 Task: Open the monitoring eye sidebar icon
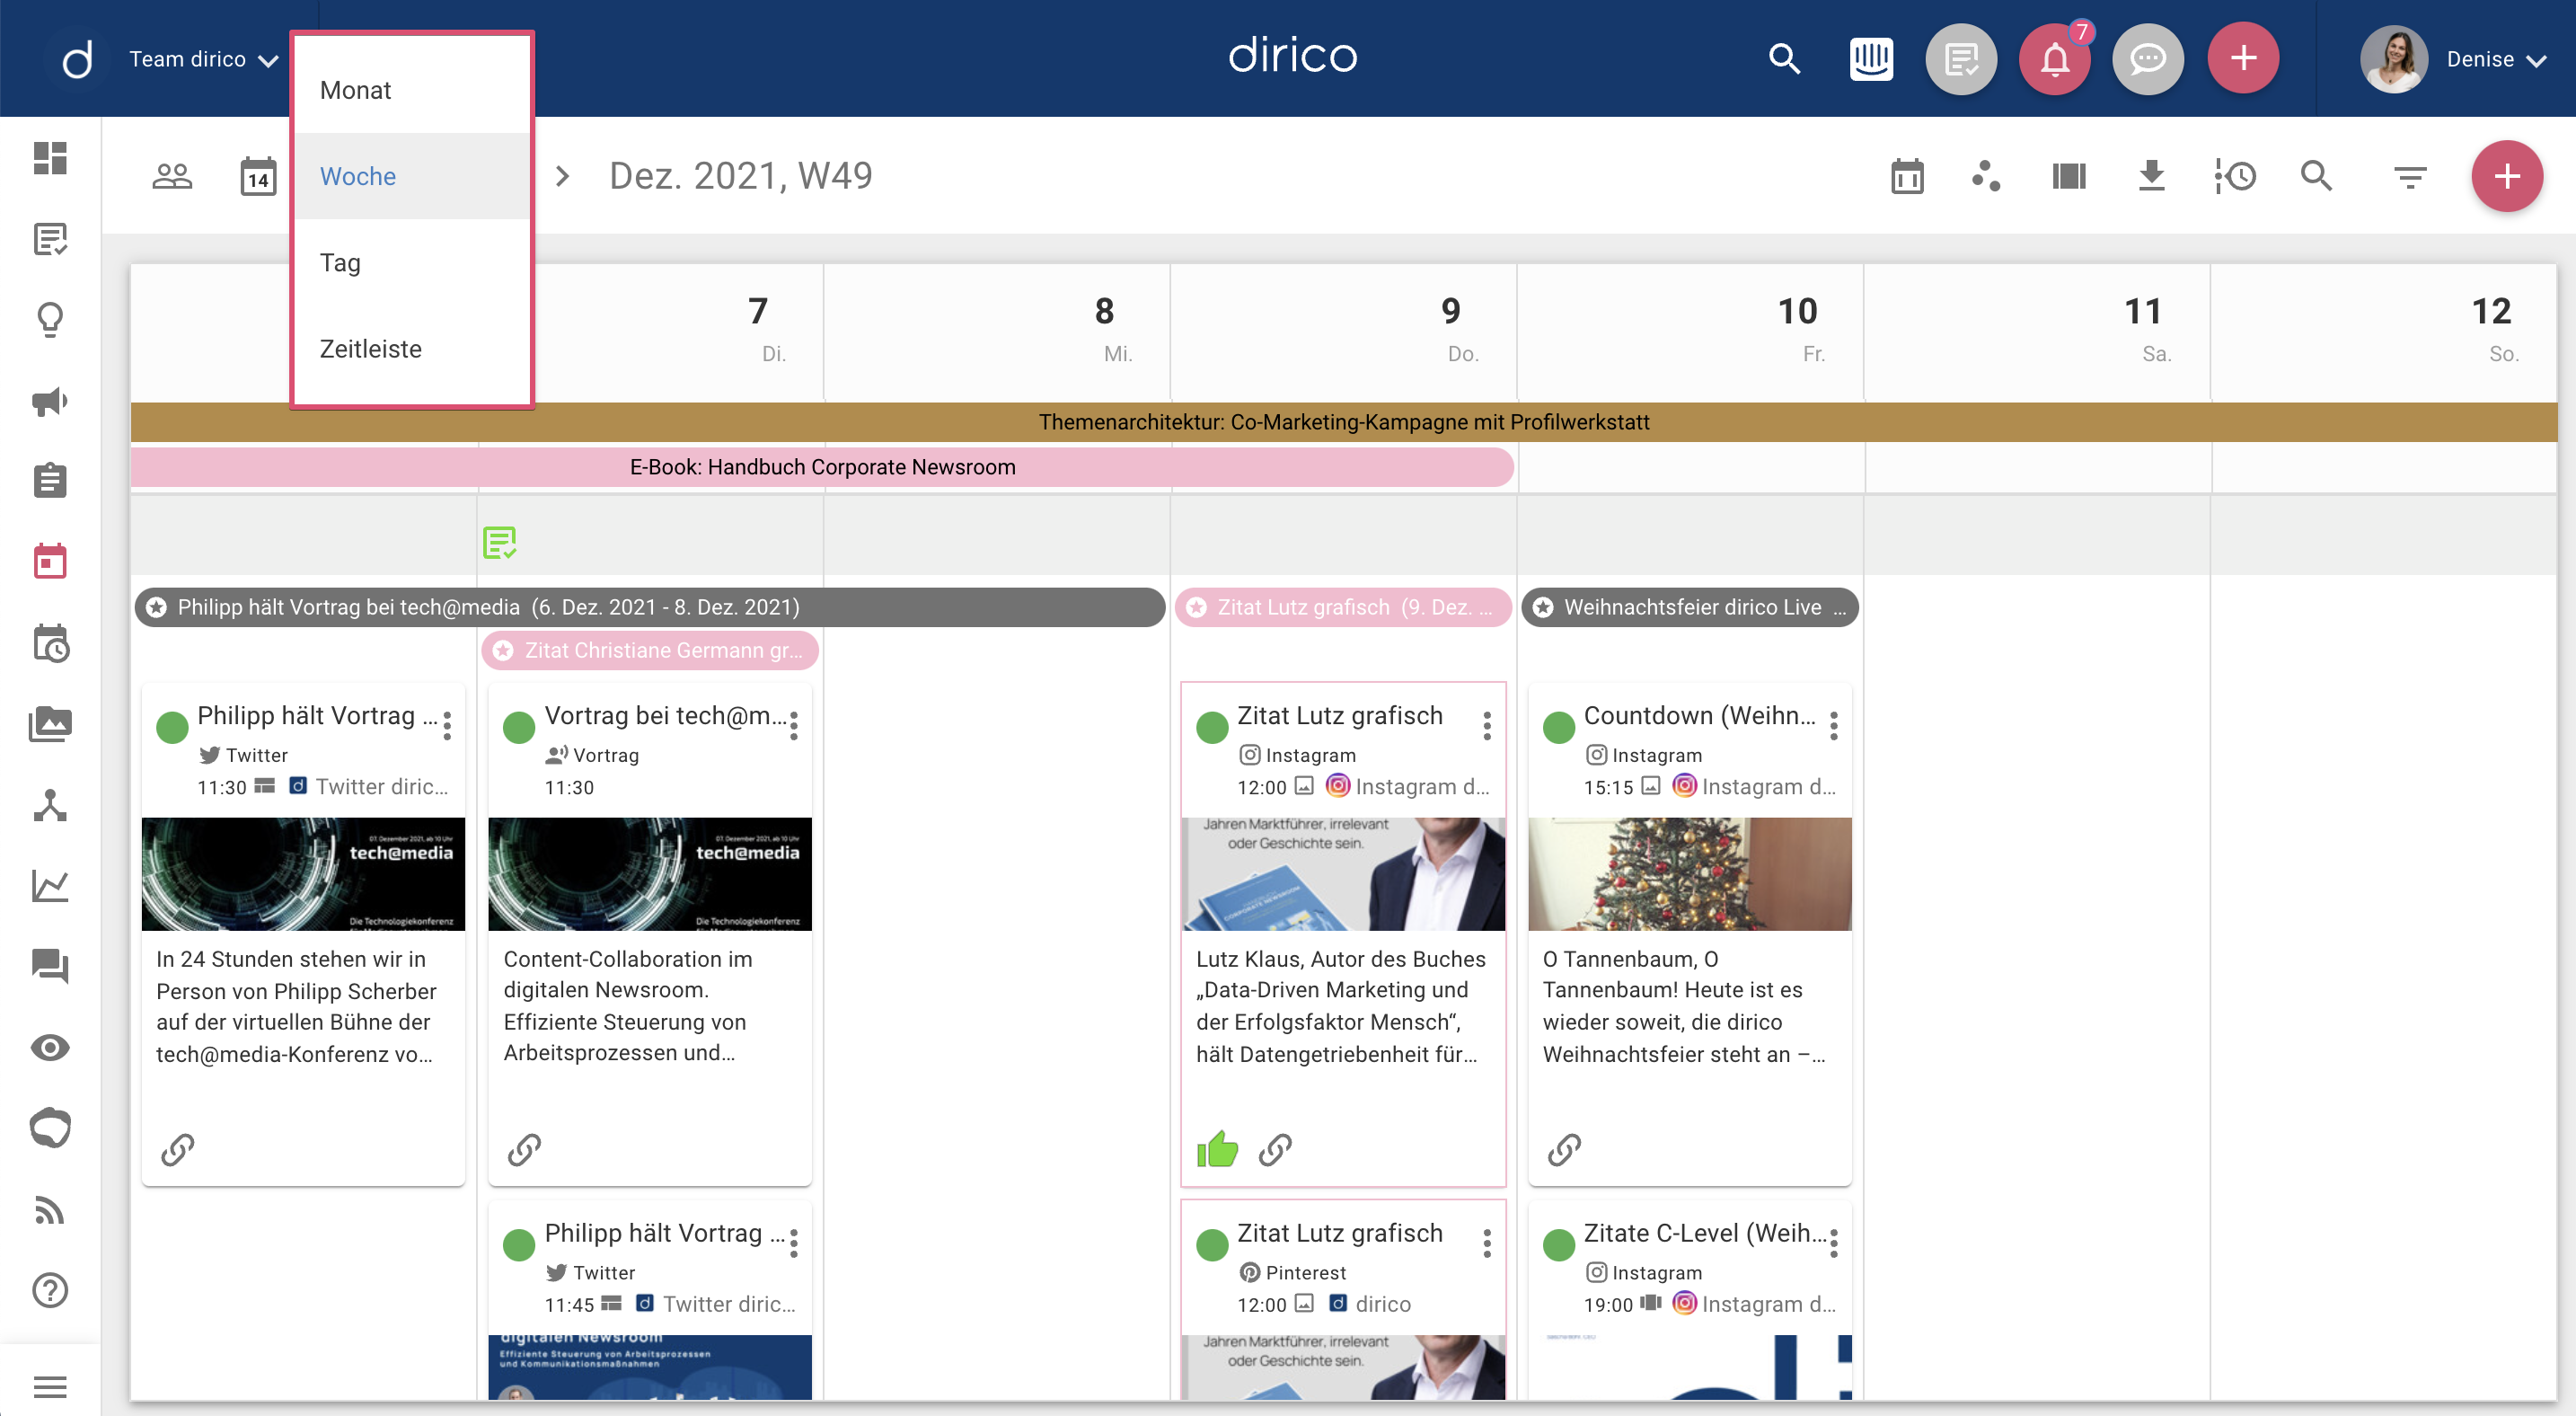pyautogui.click(x=50, y=1047)
